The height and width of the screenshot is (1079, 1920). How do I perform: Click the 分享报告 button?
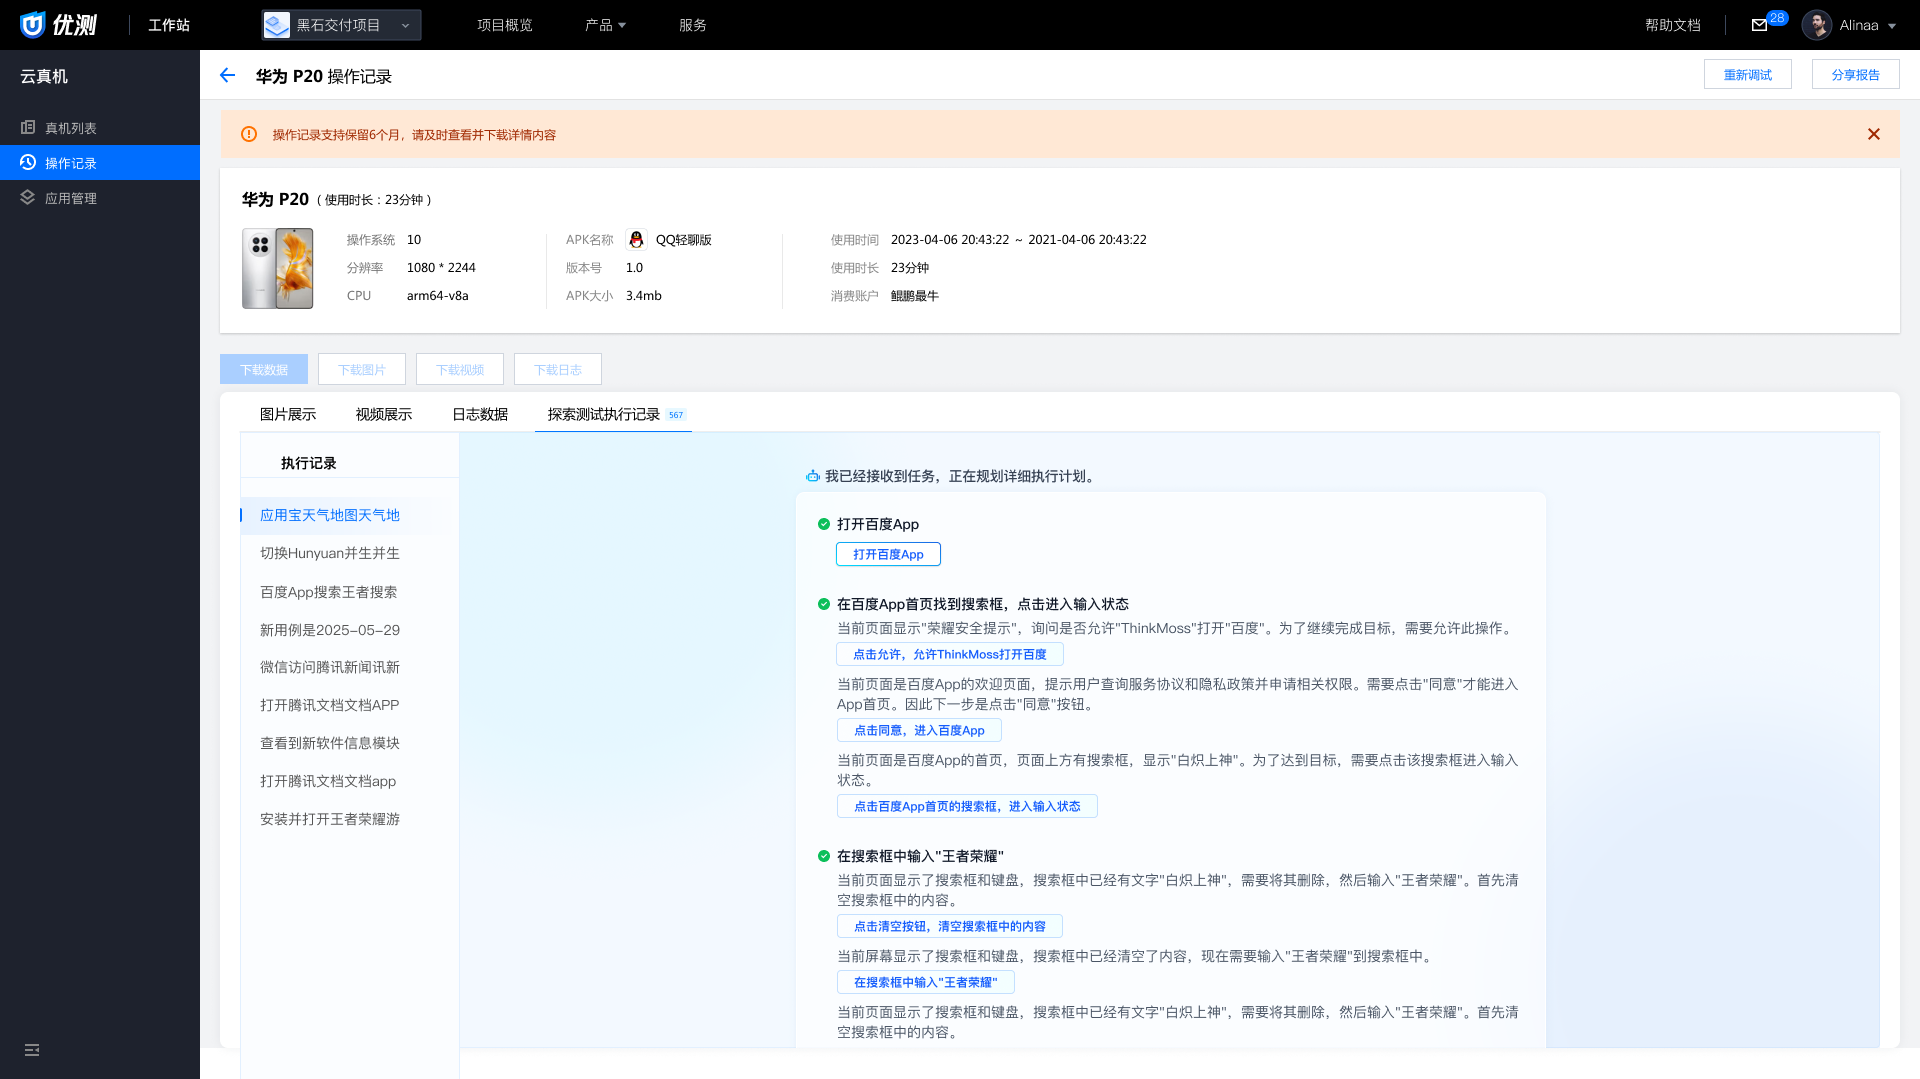coord(1855,75)
